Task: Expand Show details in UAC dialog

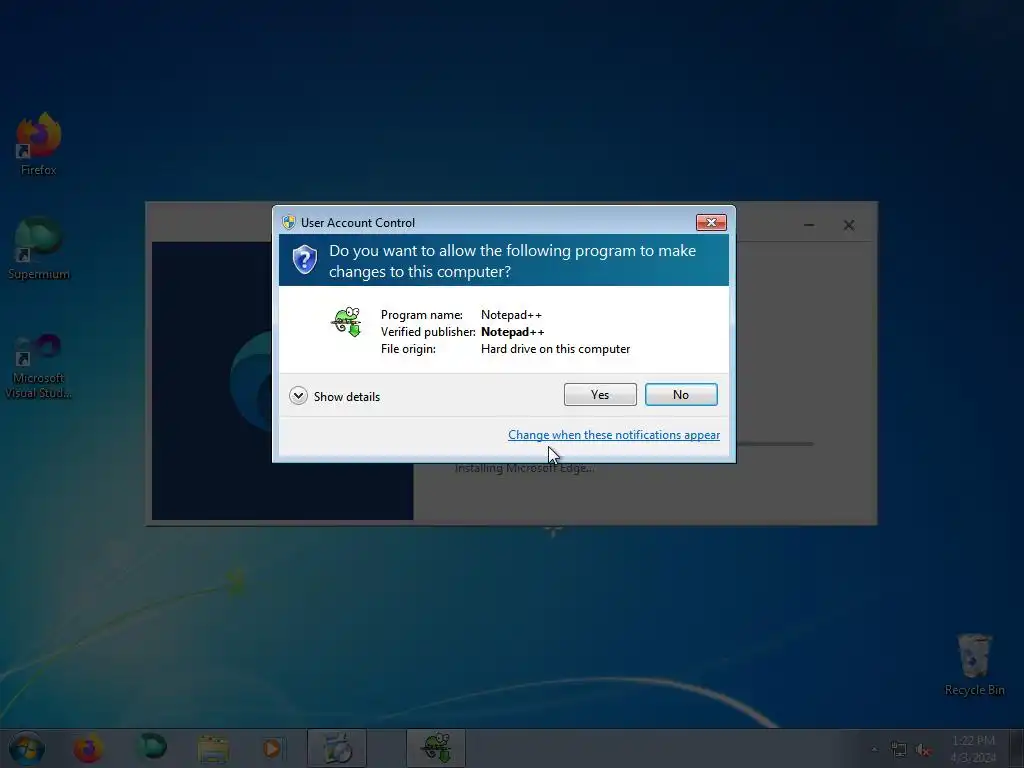Action: click(334, 396)
